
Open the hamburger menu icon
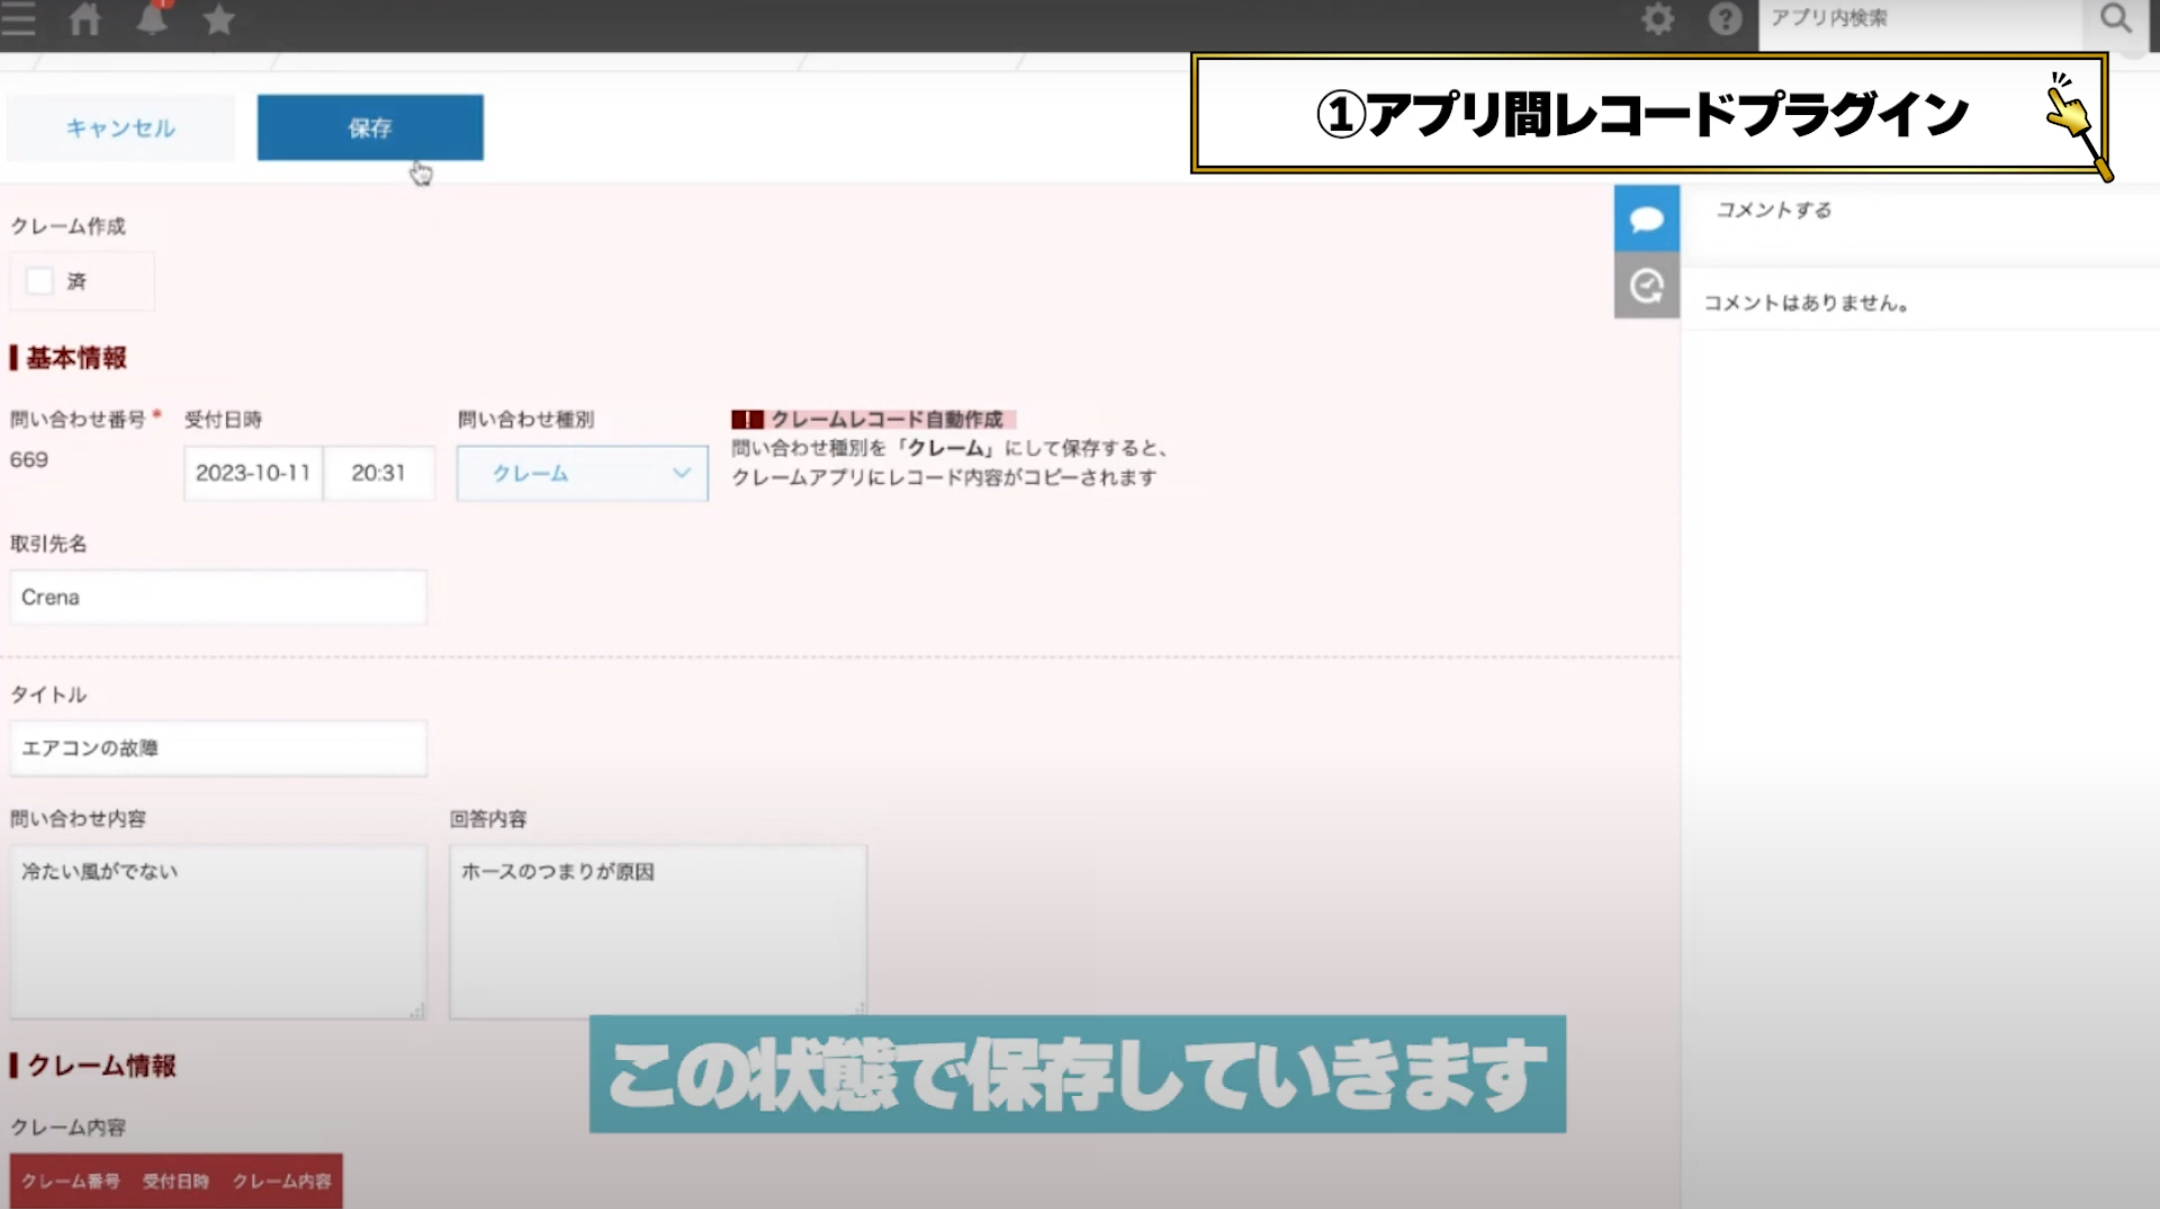click(18, 19)
